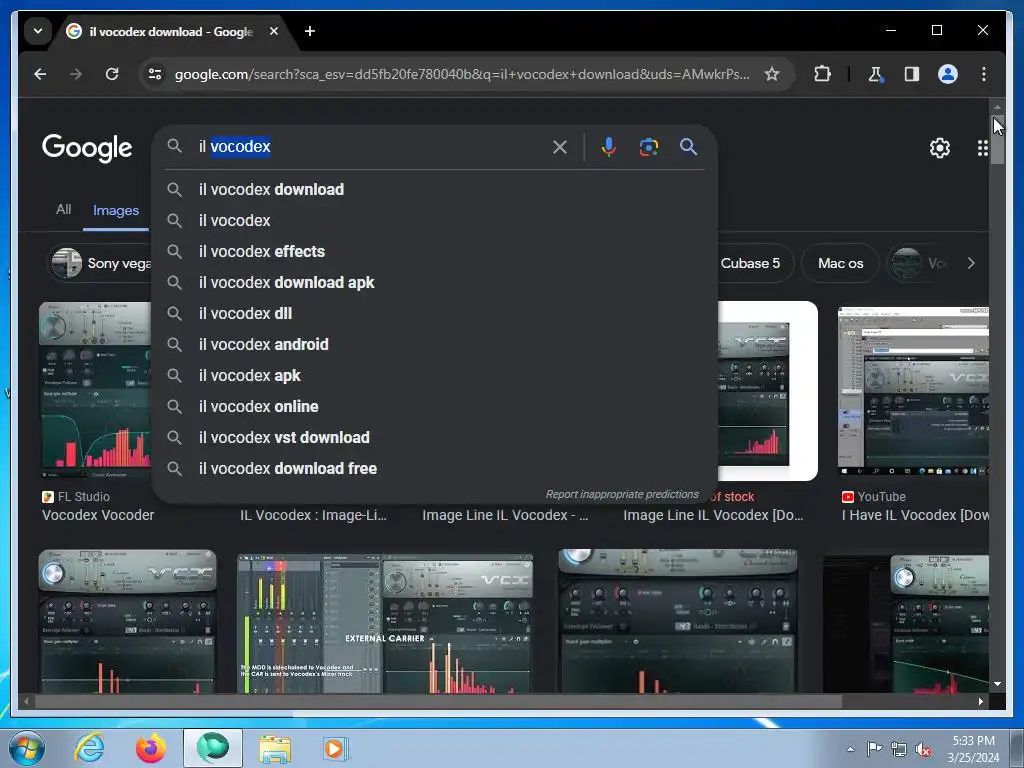1024x768 pixels.
Task: Switch to the Images tab
Action: point(116,210)
